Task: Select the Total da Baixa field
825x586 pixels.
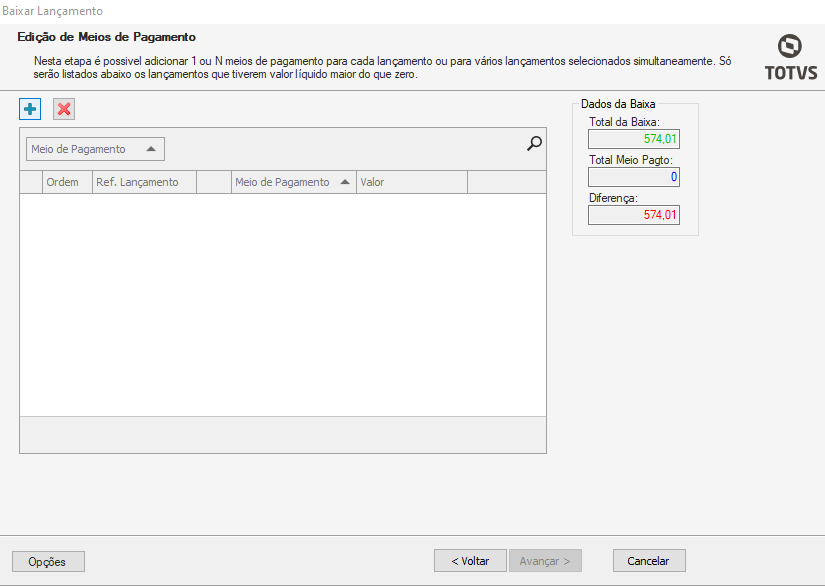Action: (633, 139)
